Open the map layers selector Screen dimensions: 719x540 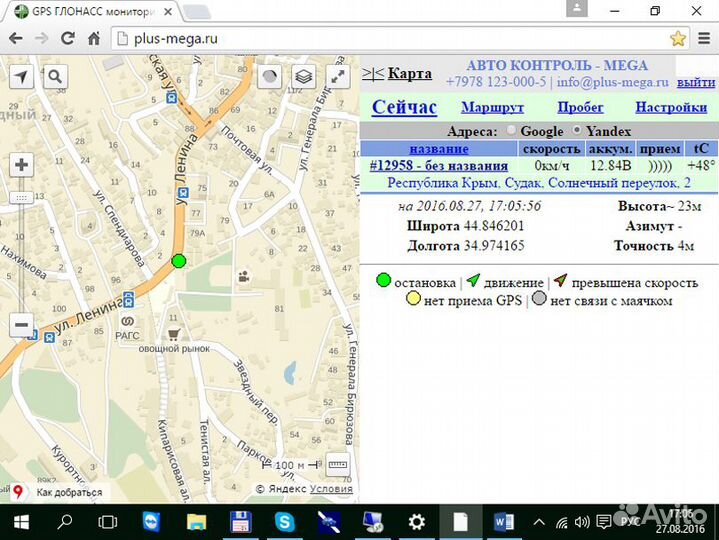coord(304,77)
